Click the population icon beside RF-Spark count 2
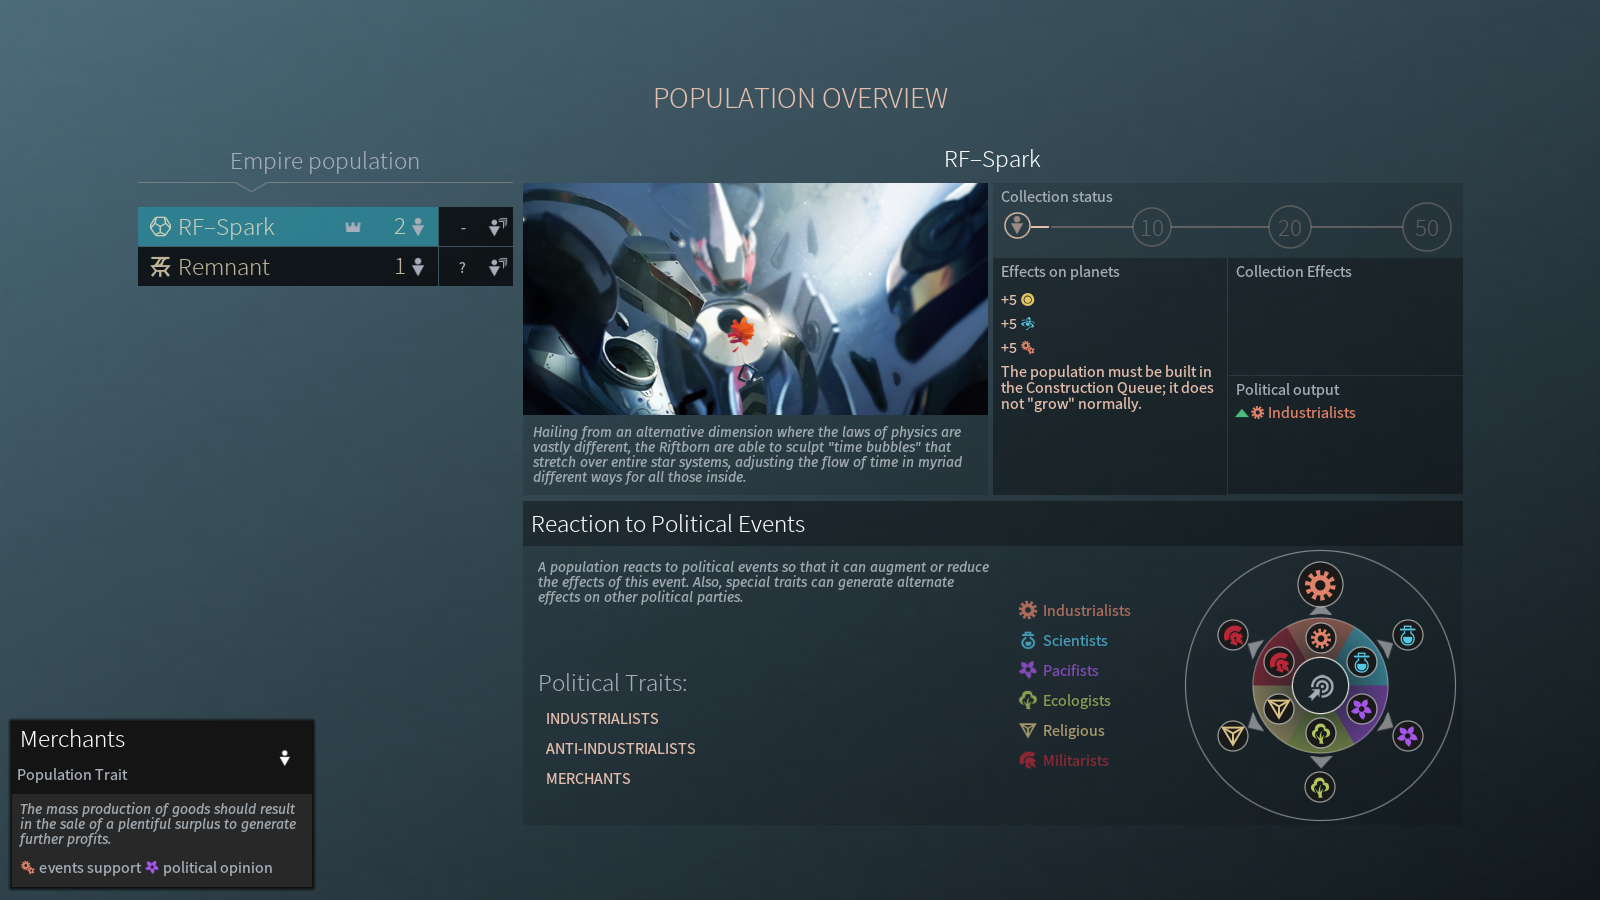The image size is (1600, 900). click(x=418, y=227)
